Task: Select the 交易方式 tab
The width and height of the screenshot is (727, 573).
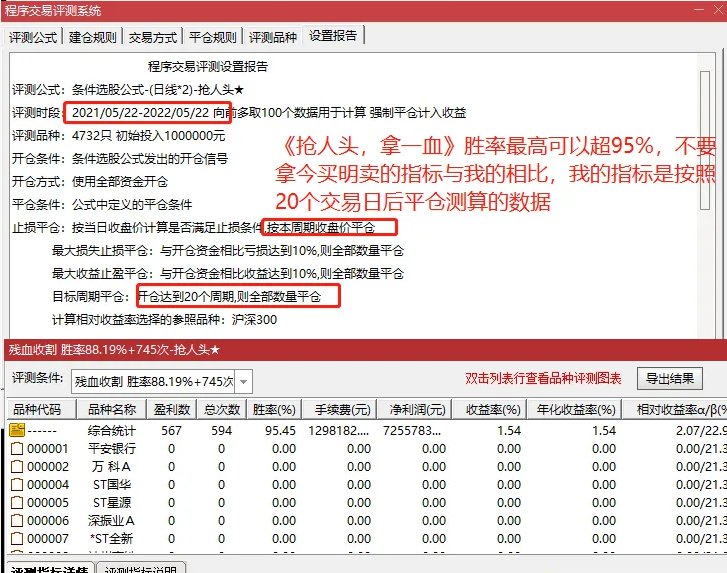Action: (x=153, y=37)
